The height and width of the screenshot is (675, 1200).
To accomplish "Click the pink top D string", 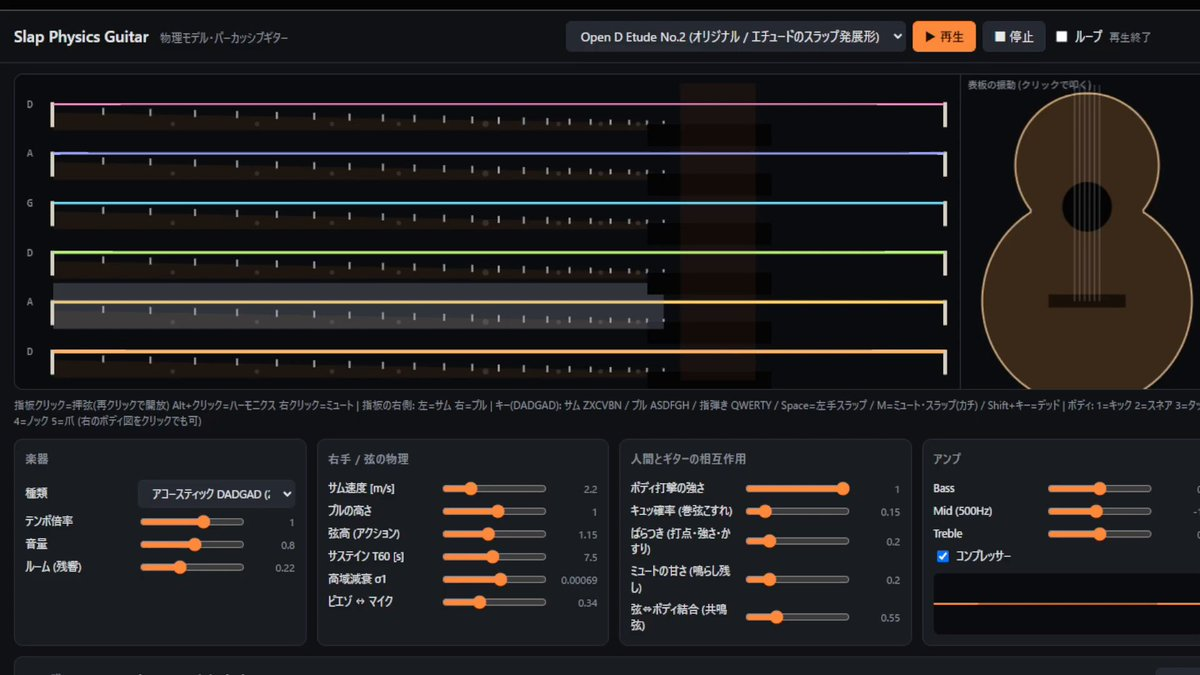I will point(498,104).
